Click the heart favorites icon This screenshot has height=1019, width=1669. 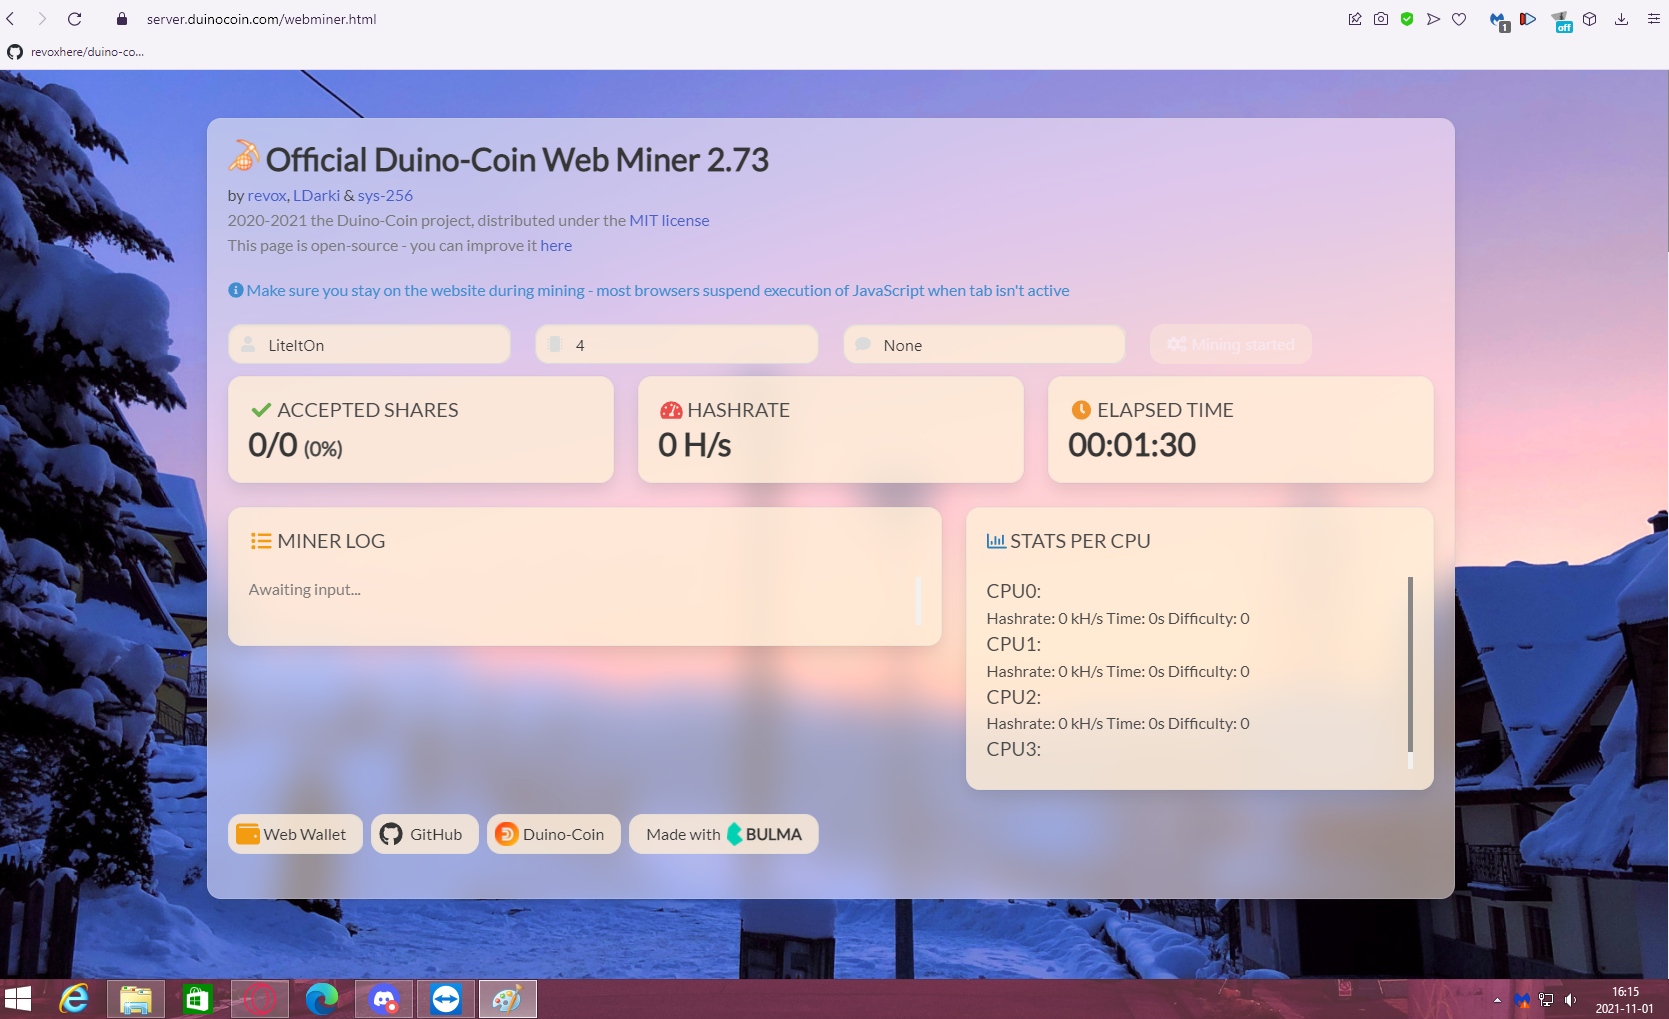point(1459,18)
